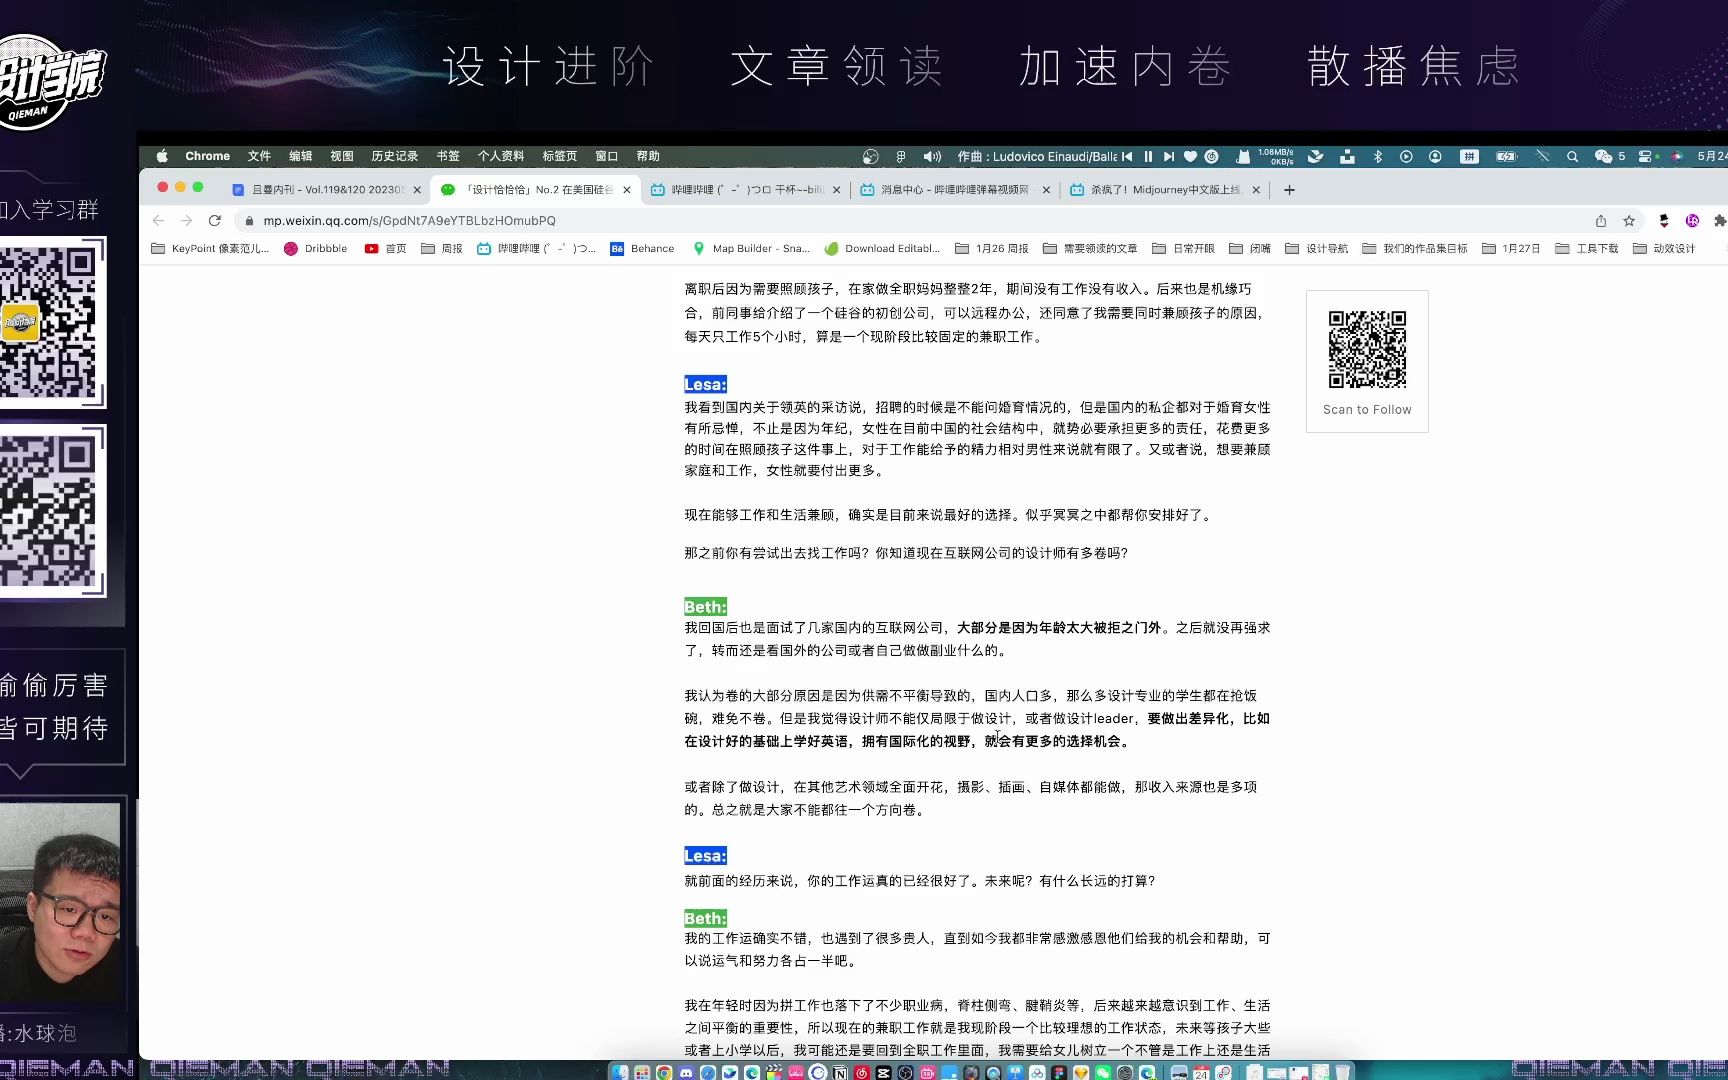
Task: Expand the KeyPoint 像素范儿 bookmark folder
Action: click(x=210, y=249)
